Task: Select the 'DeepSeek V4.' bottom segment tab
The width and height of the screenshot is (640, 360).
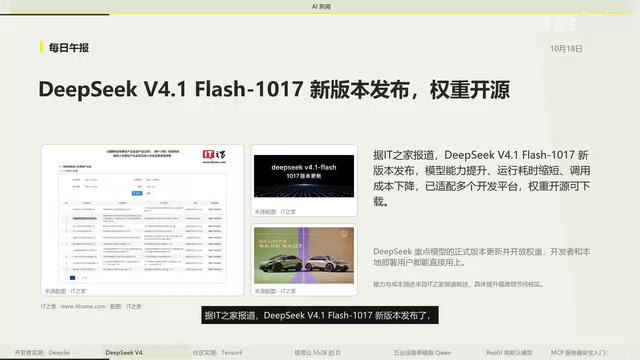Action: [x=124, y=353]
